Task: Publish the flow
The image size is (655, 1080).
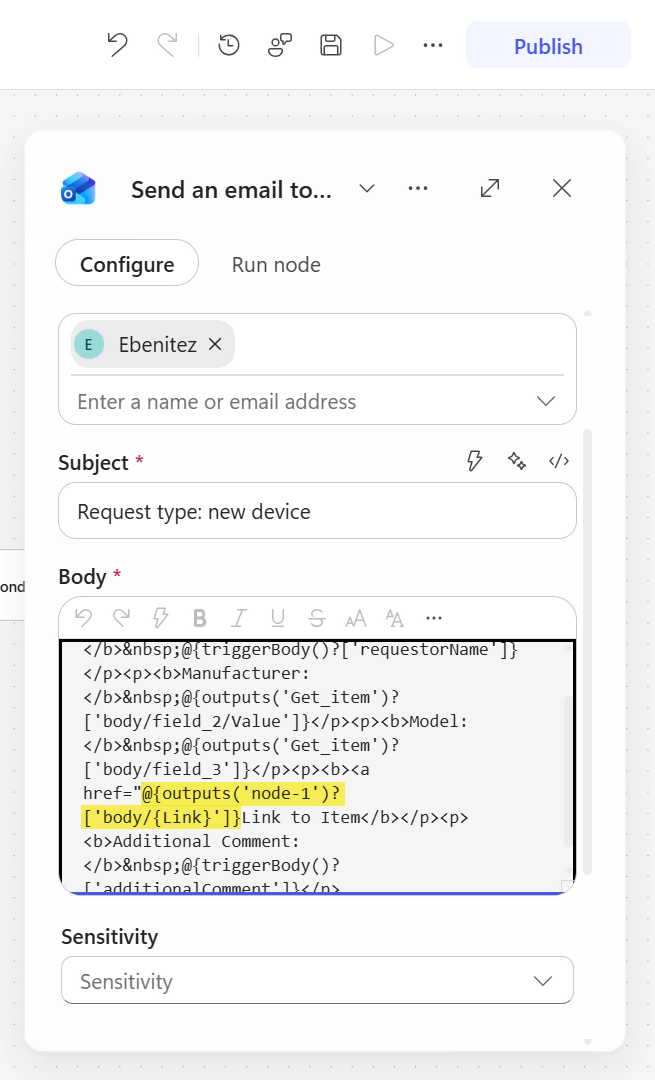Action: (x=548, y=45)
